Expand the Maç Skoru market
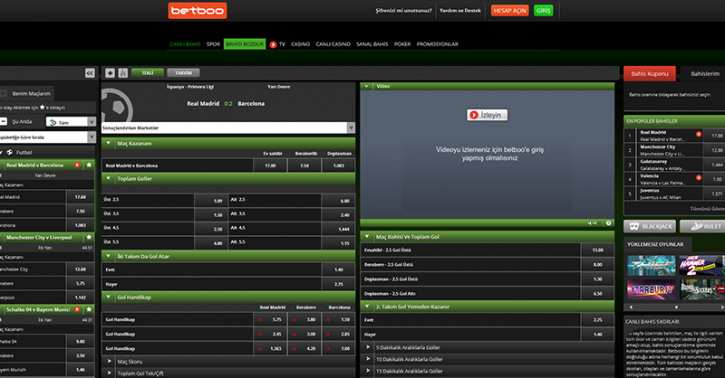 pyautogui.click(x=109, y=362)
